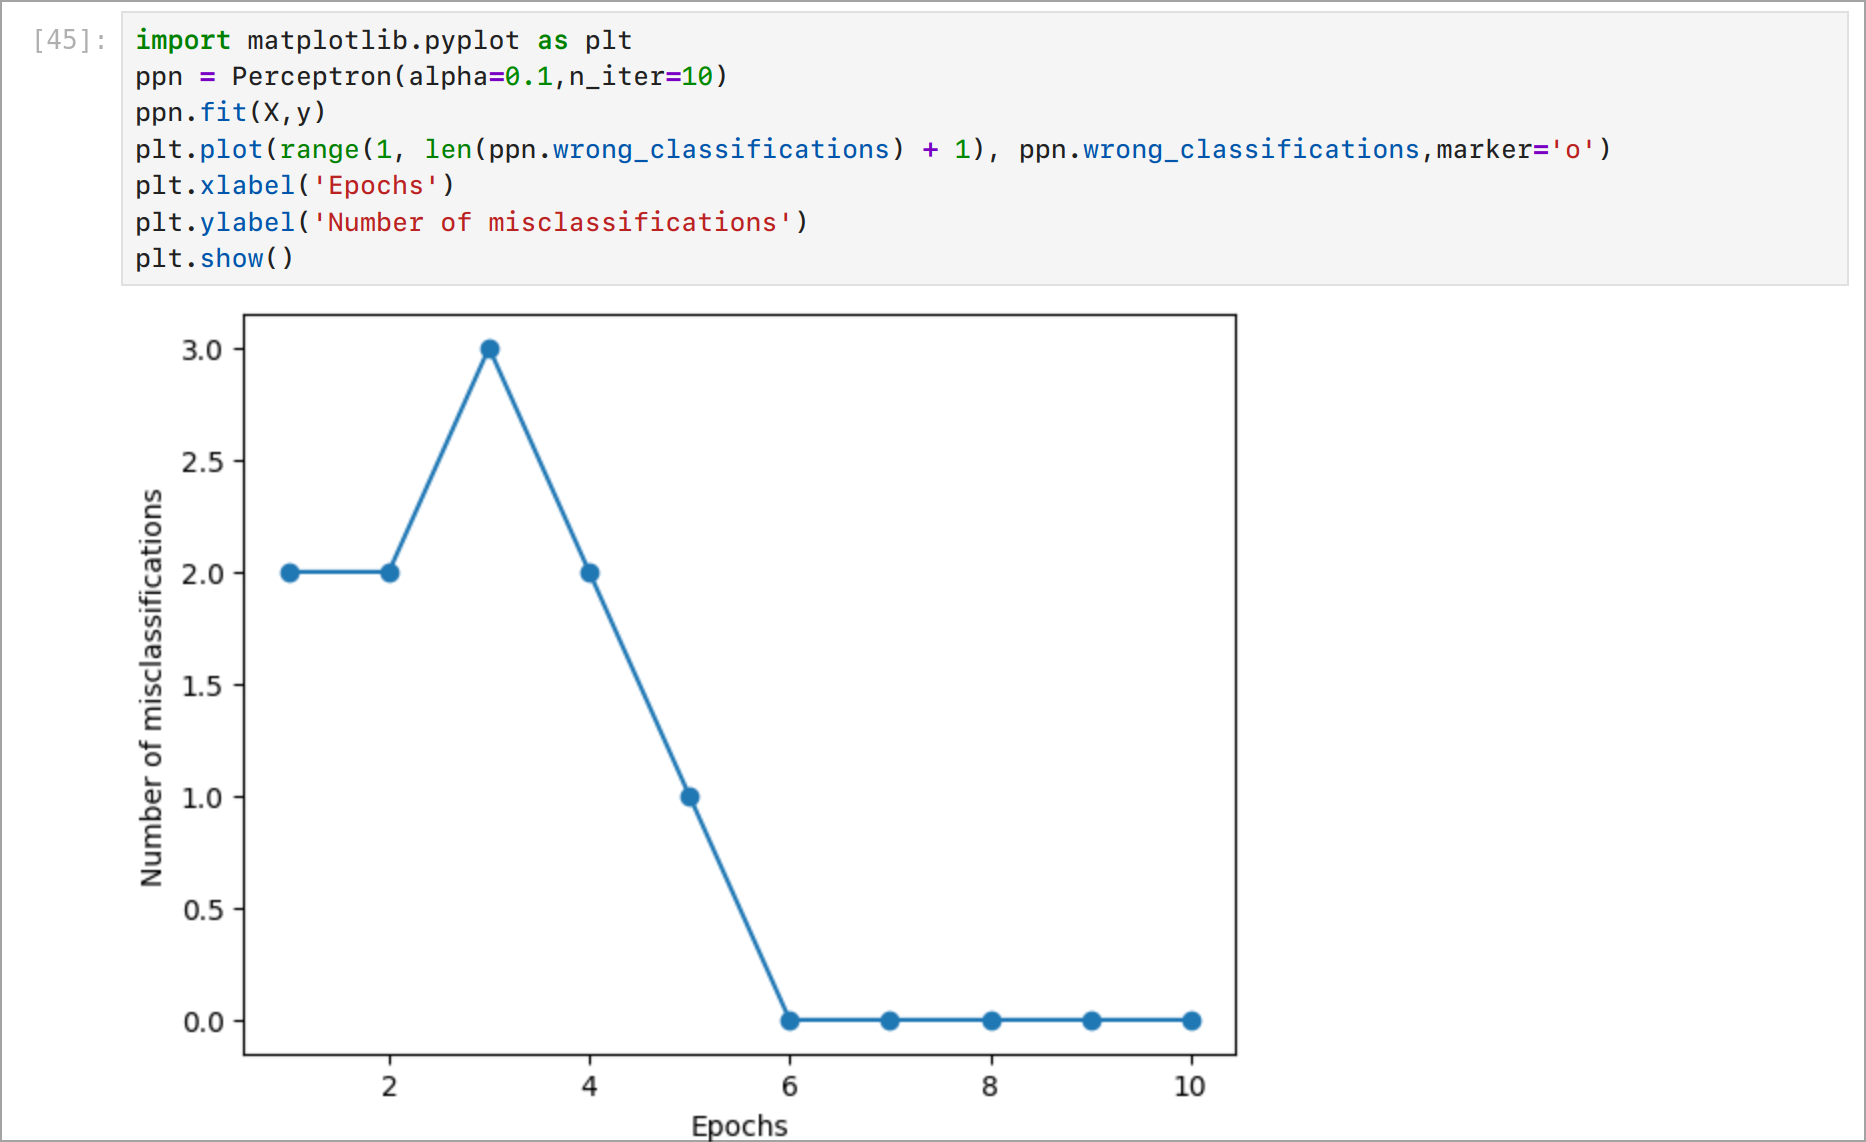Click the data point at epoch 5

tap(689, 796)
